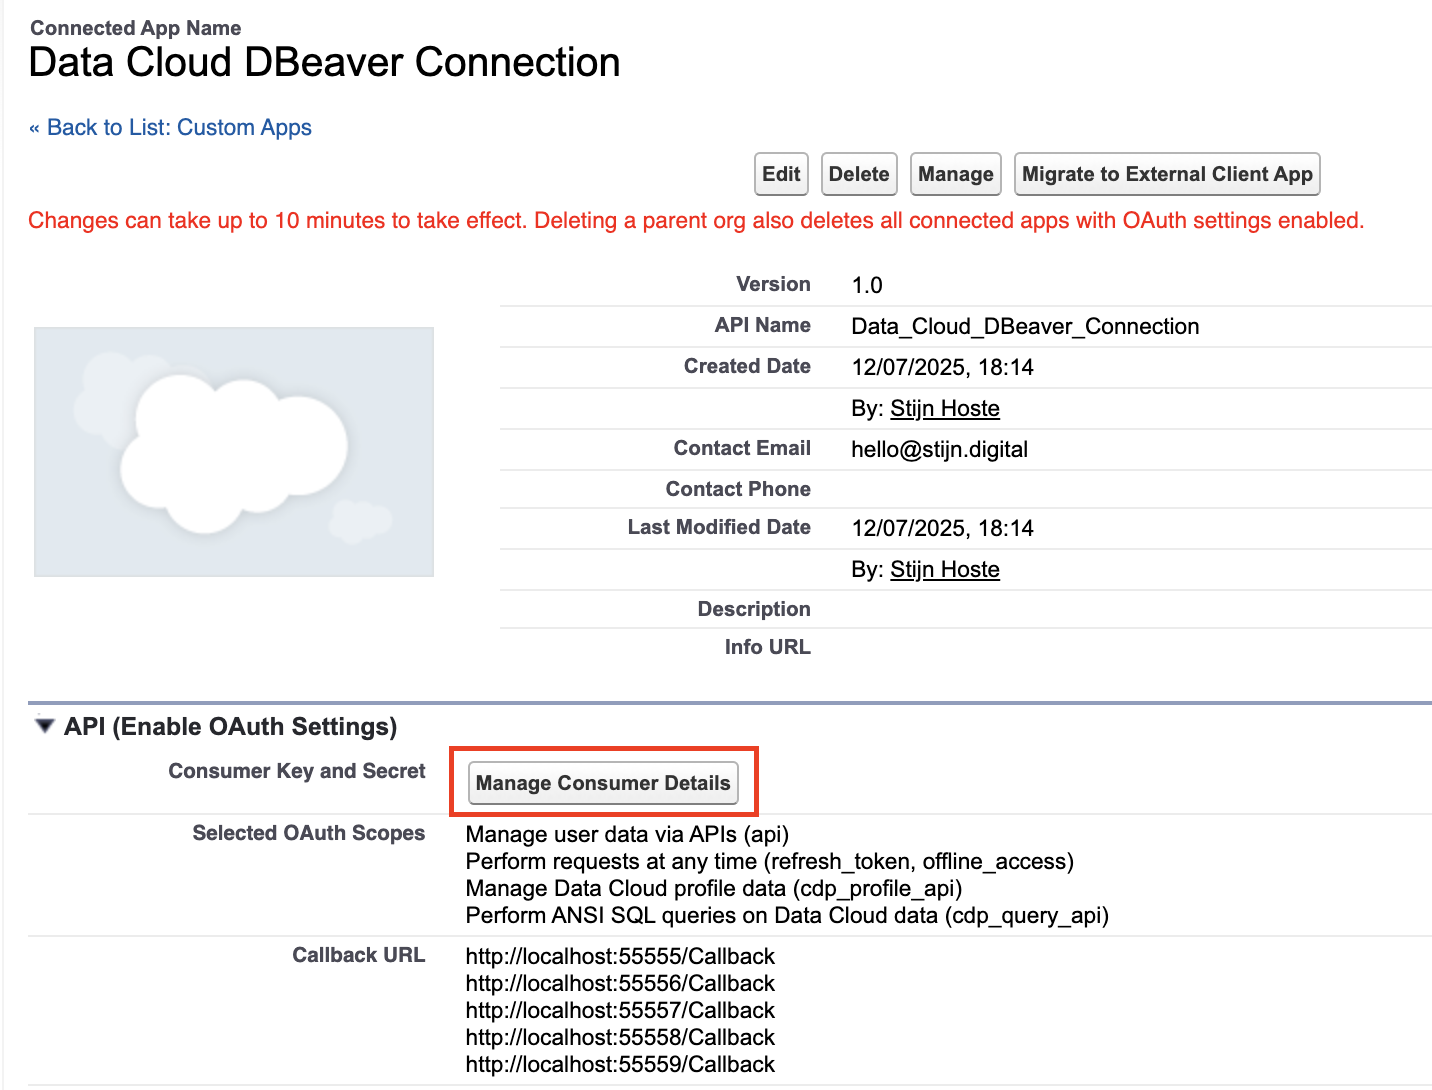Click the API (Enable OAuth Settings) heading text

[x=230, y=726]
